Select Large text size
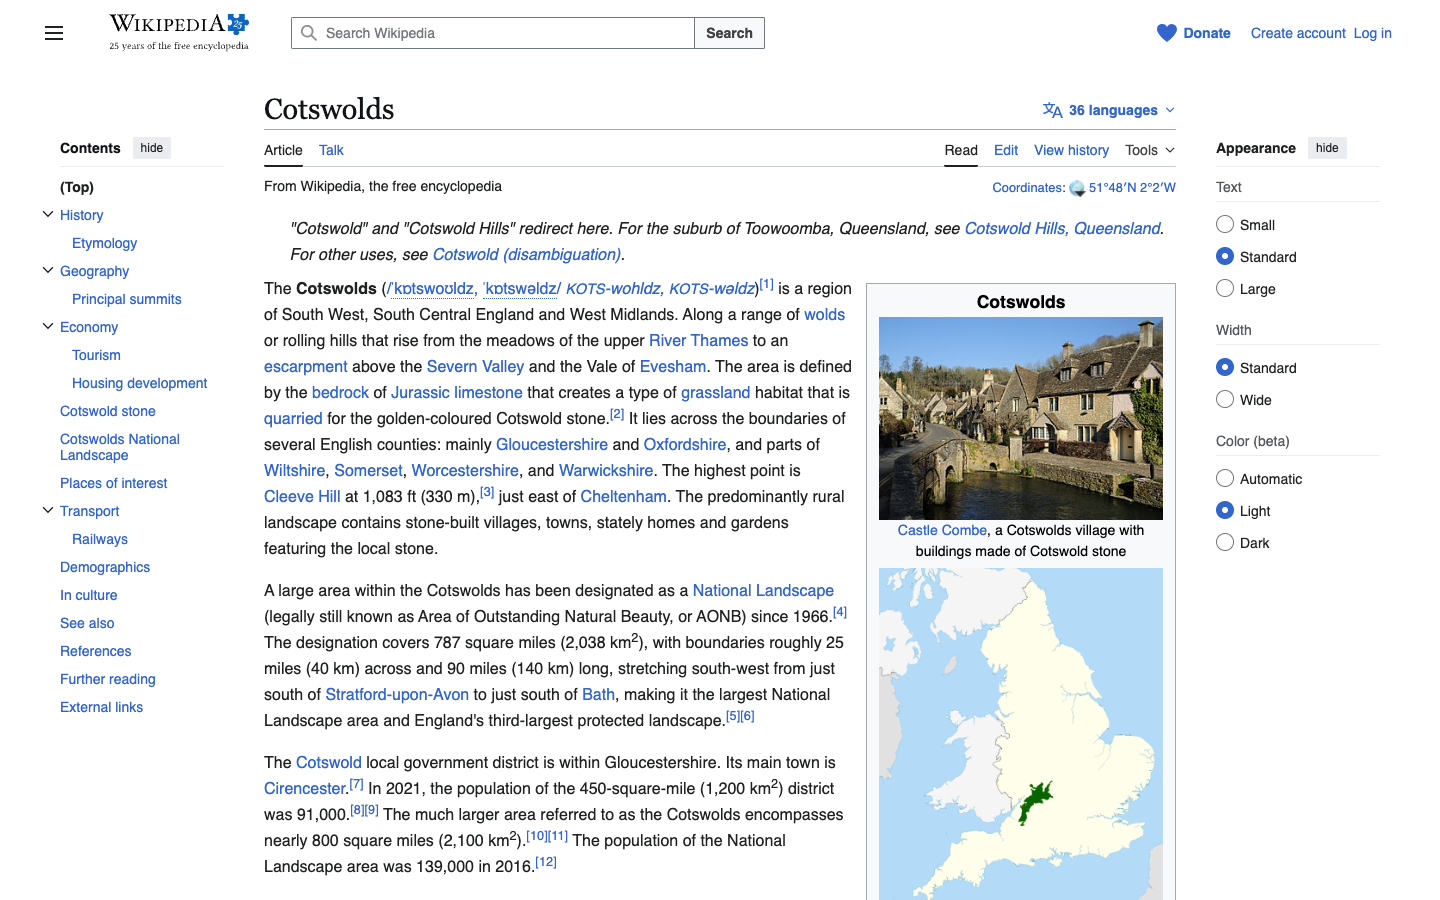Viewport: 1440px width, 900px height. [1225, 288]
